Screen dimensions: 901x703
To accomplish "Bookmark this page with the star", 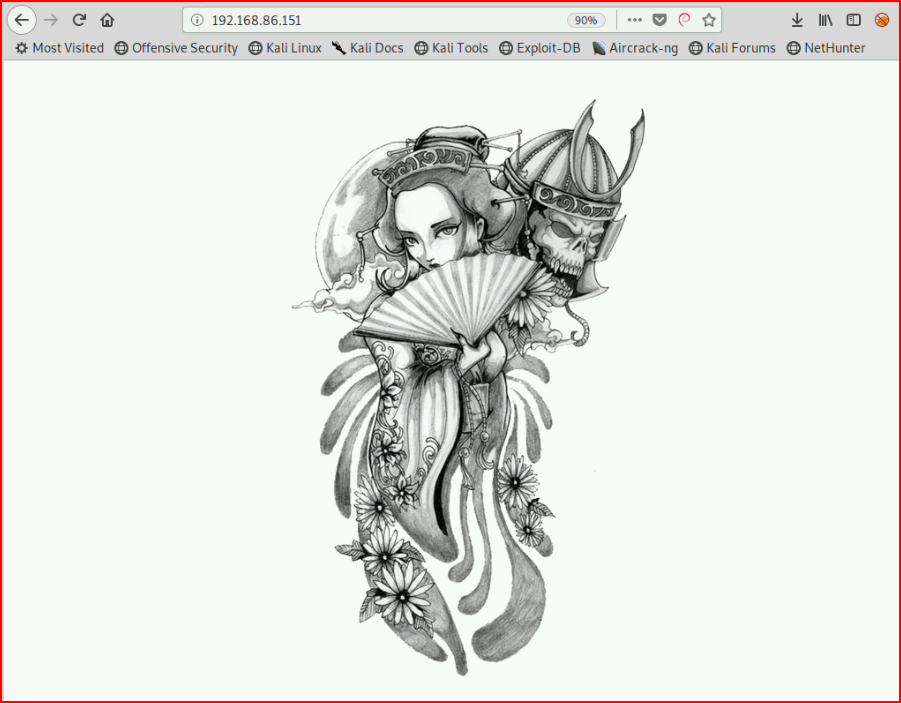I will coord(709,20).
